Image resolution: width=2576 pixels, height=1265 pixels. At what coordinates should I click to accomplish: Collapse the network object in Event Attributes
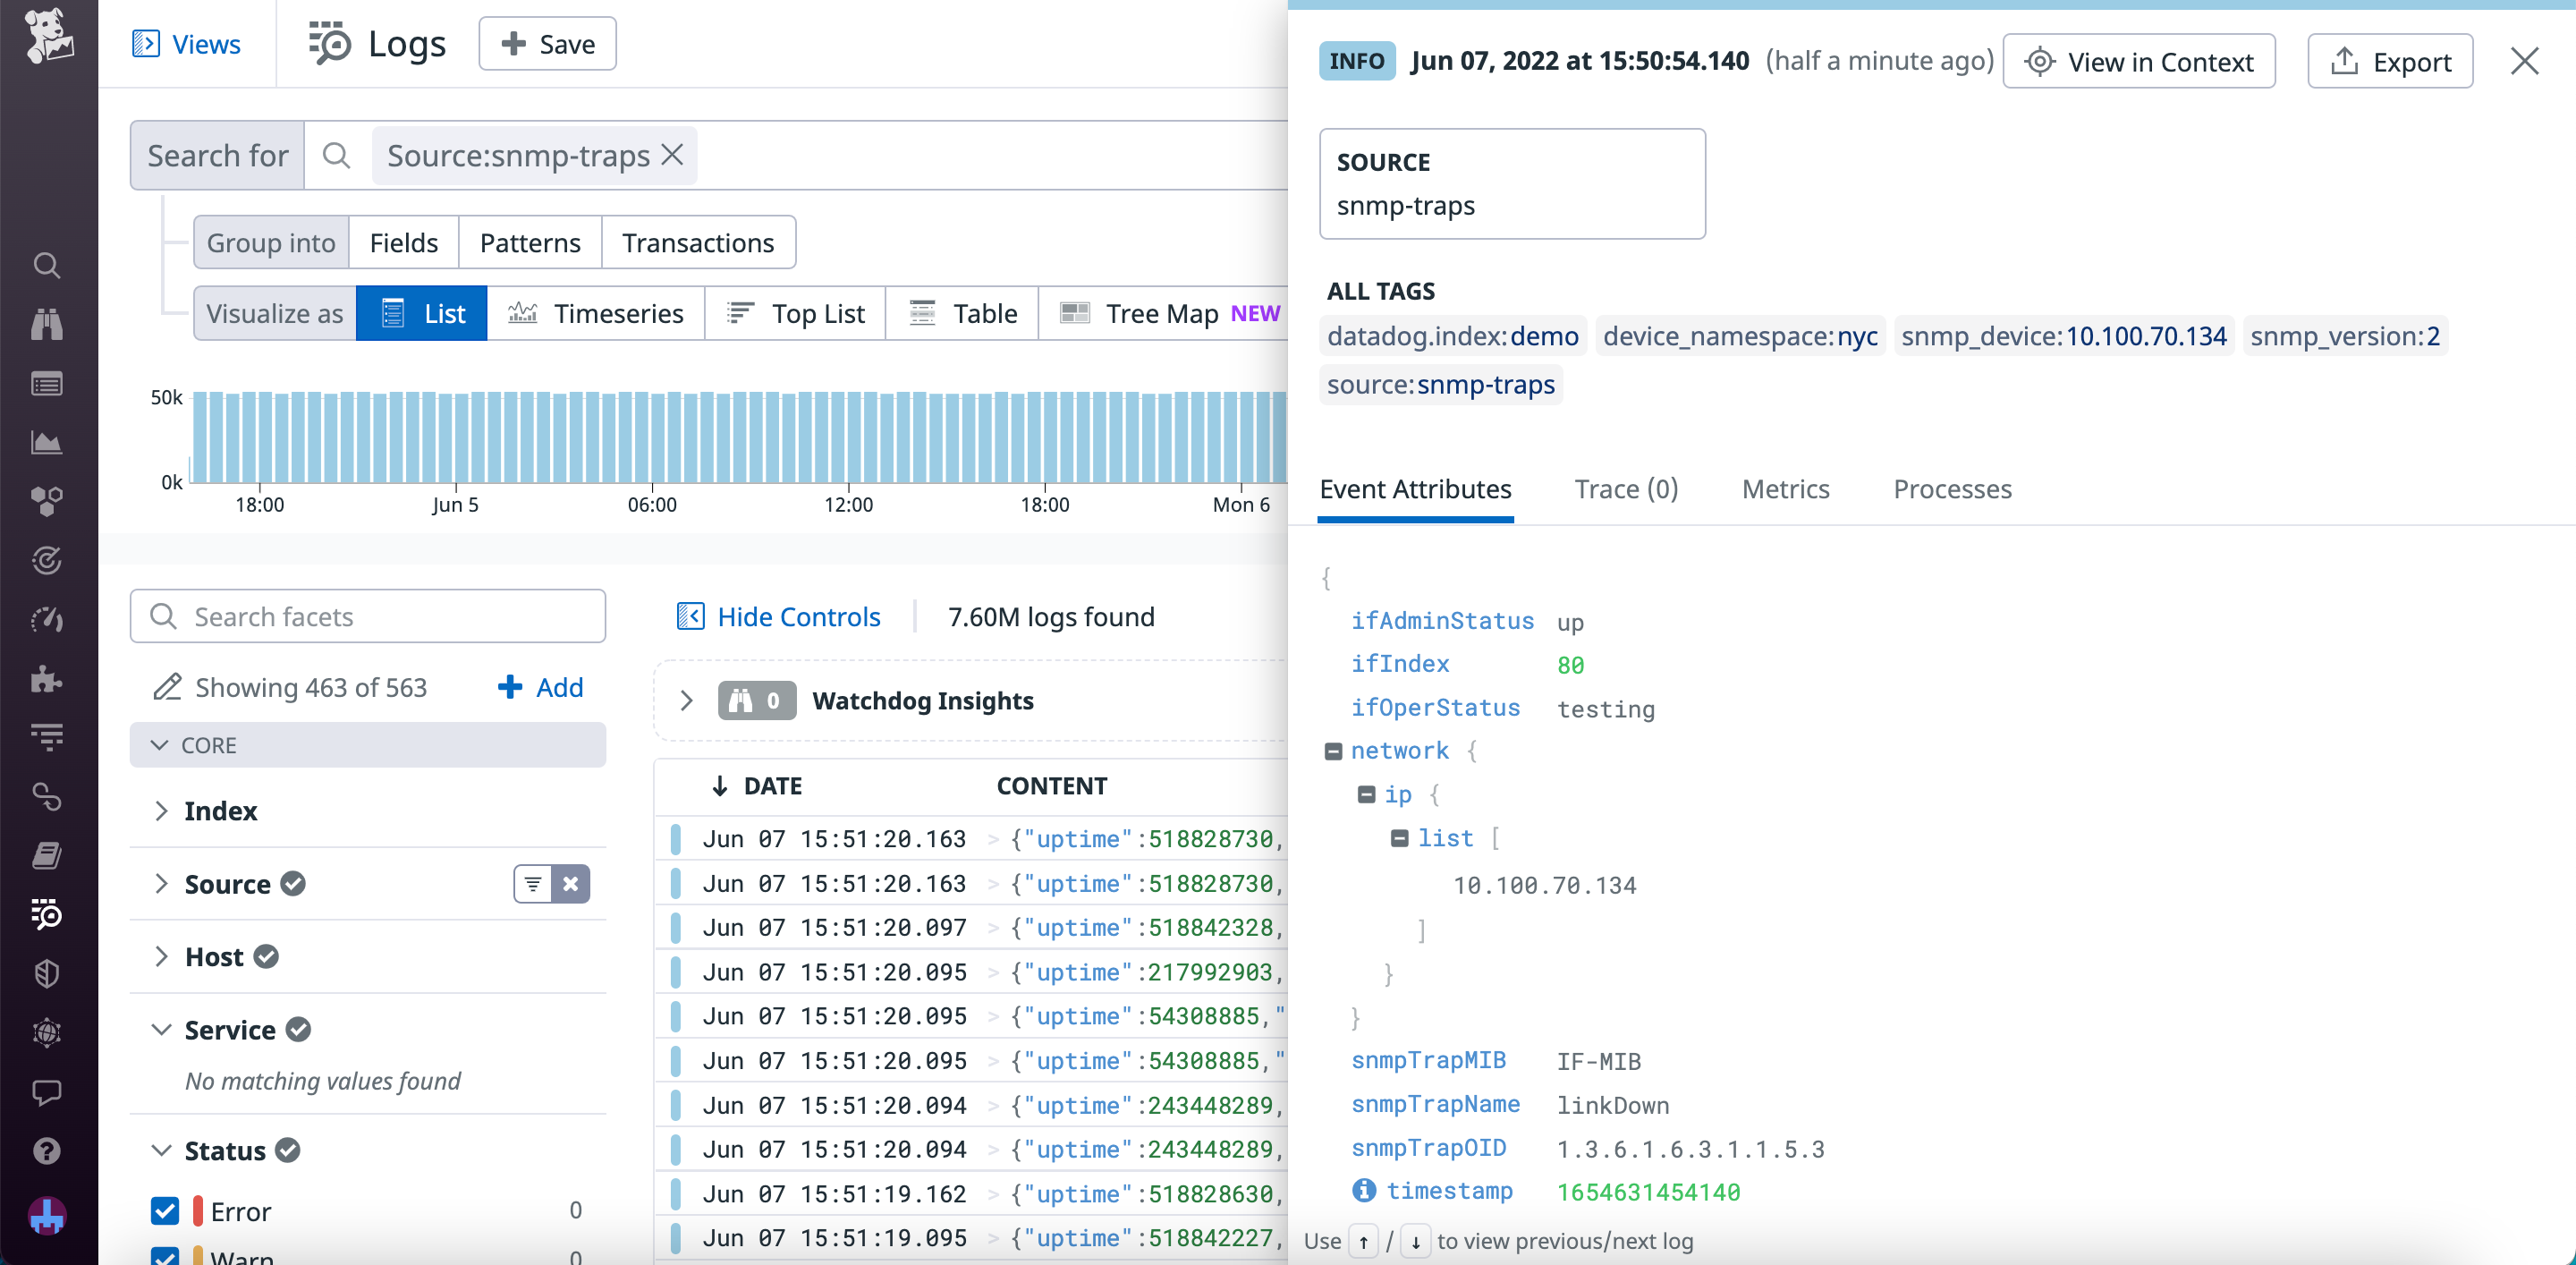click(x=1334, y=751)
